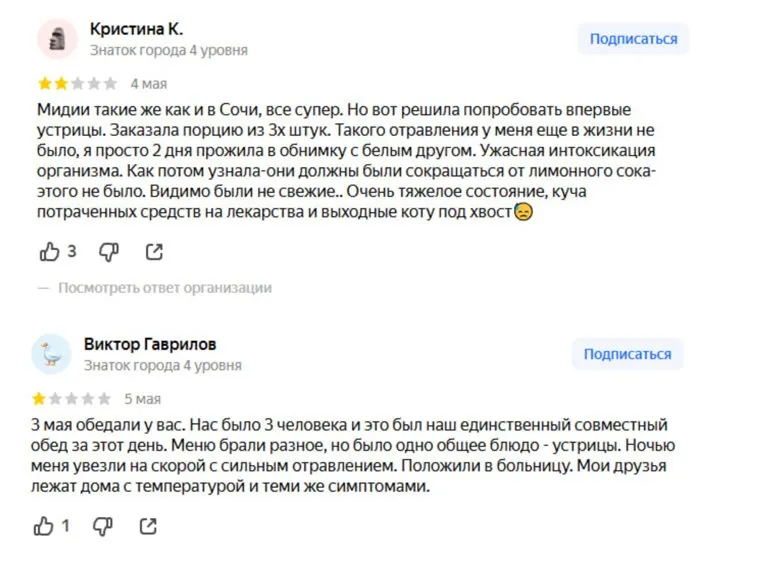Click Подписаться next to Виктор Гаврилов

[627, 354]
